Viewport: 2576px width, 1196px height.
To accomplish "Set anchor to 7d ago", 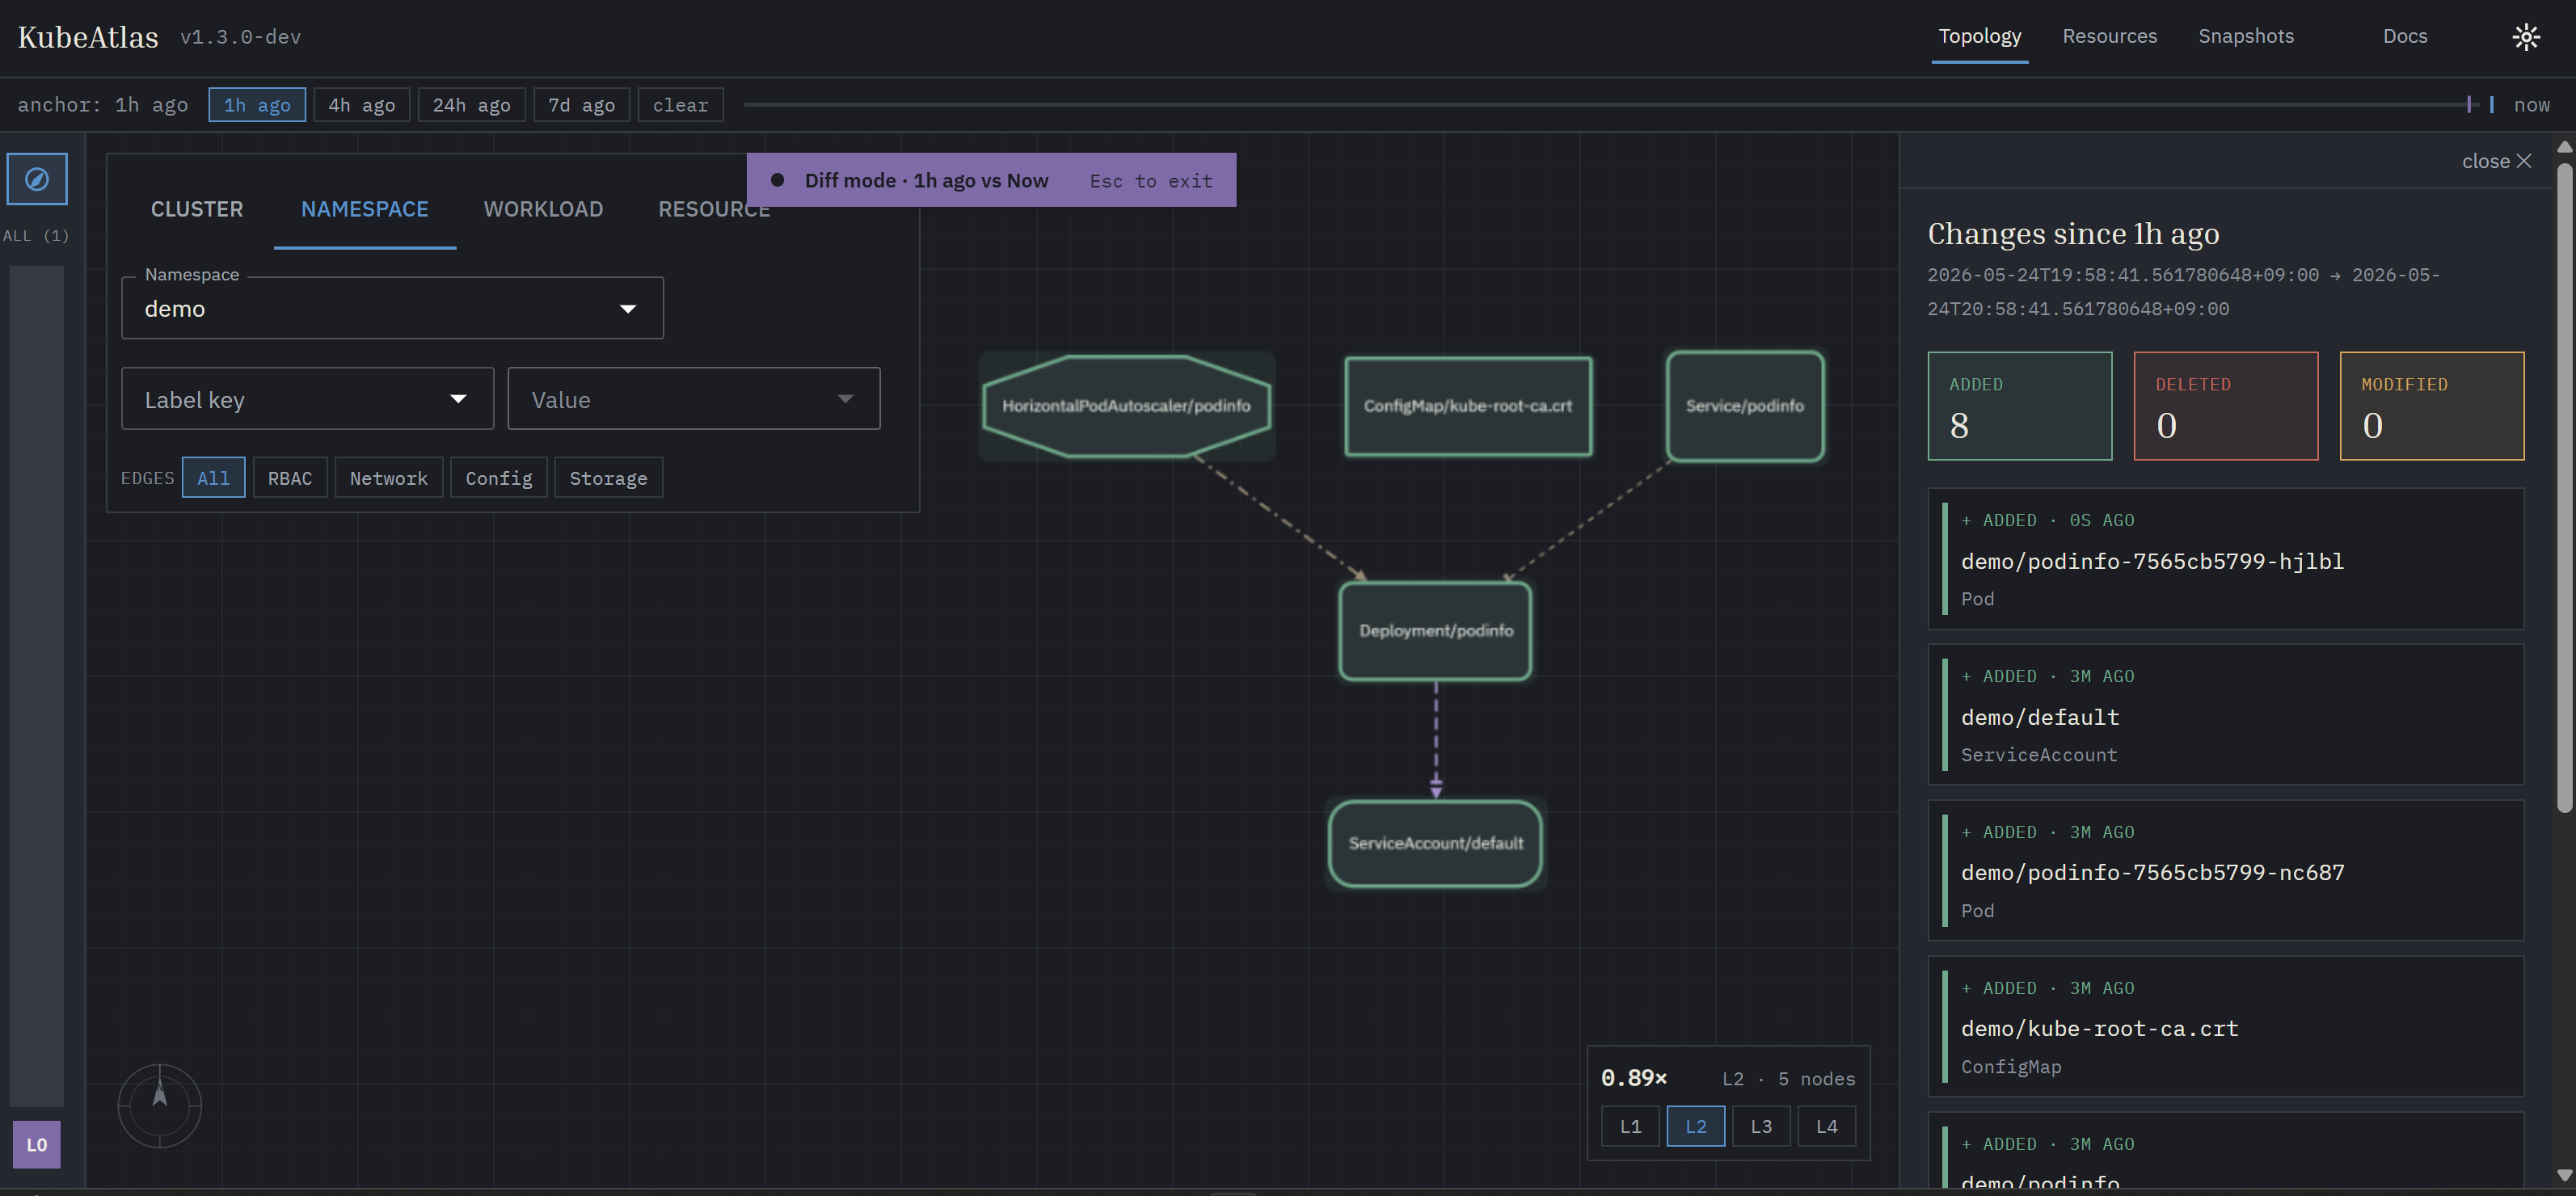I will point(582,105).
